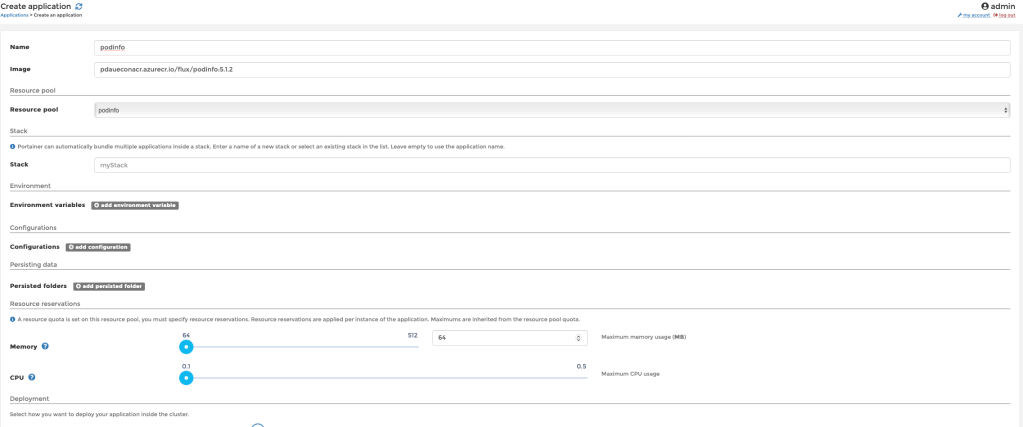The image size is (1023, 427).
Task: Click the CPU help question mark icon
Action: click(x=32, y=377)
